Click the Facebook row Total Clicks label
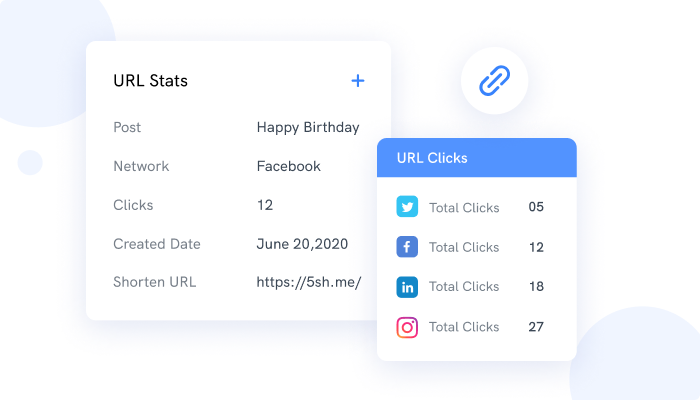 464,247
